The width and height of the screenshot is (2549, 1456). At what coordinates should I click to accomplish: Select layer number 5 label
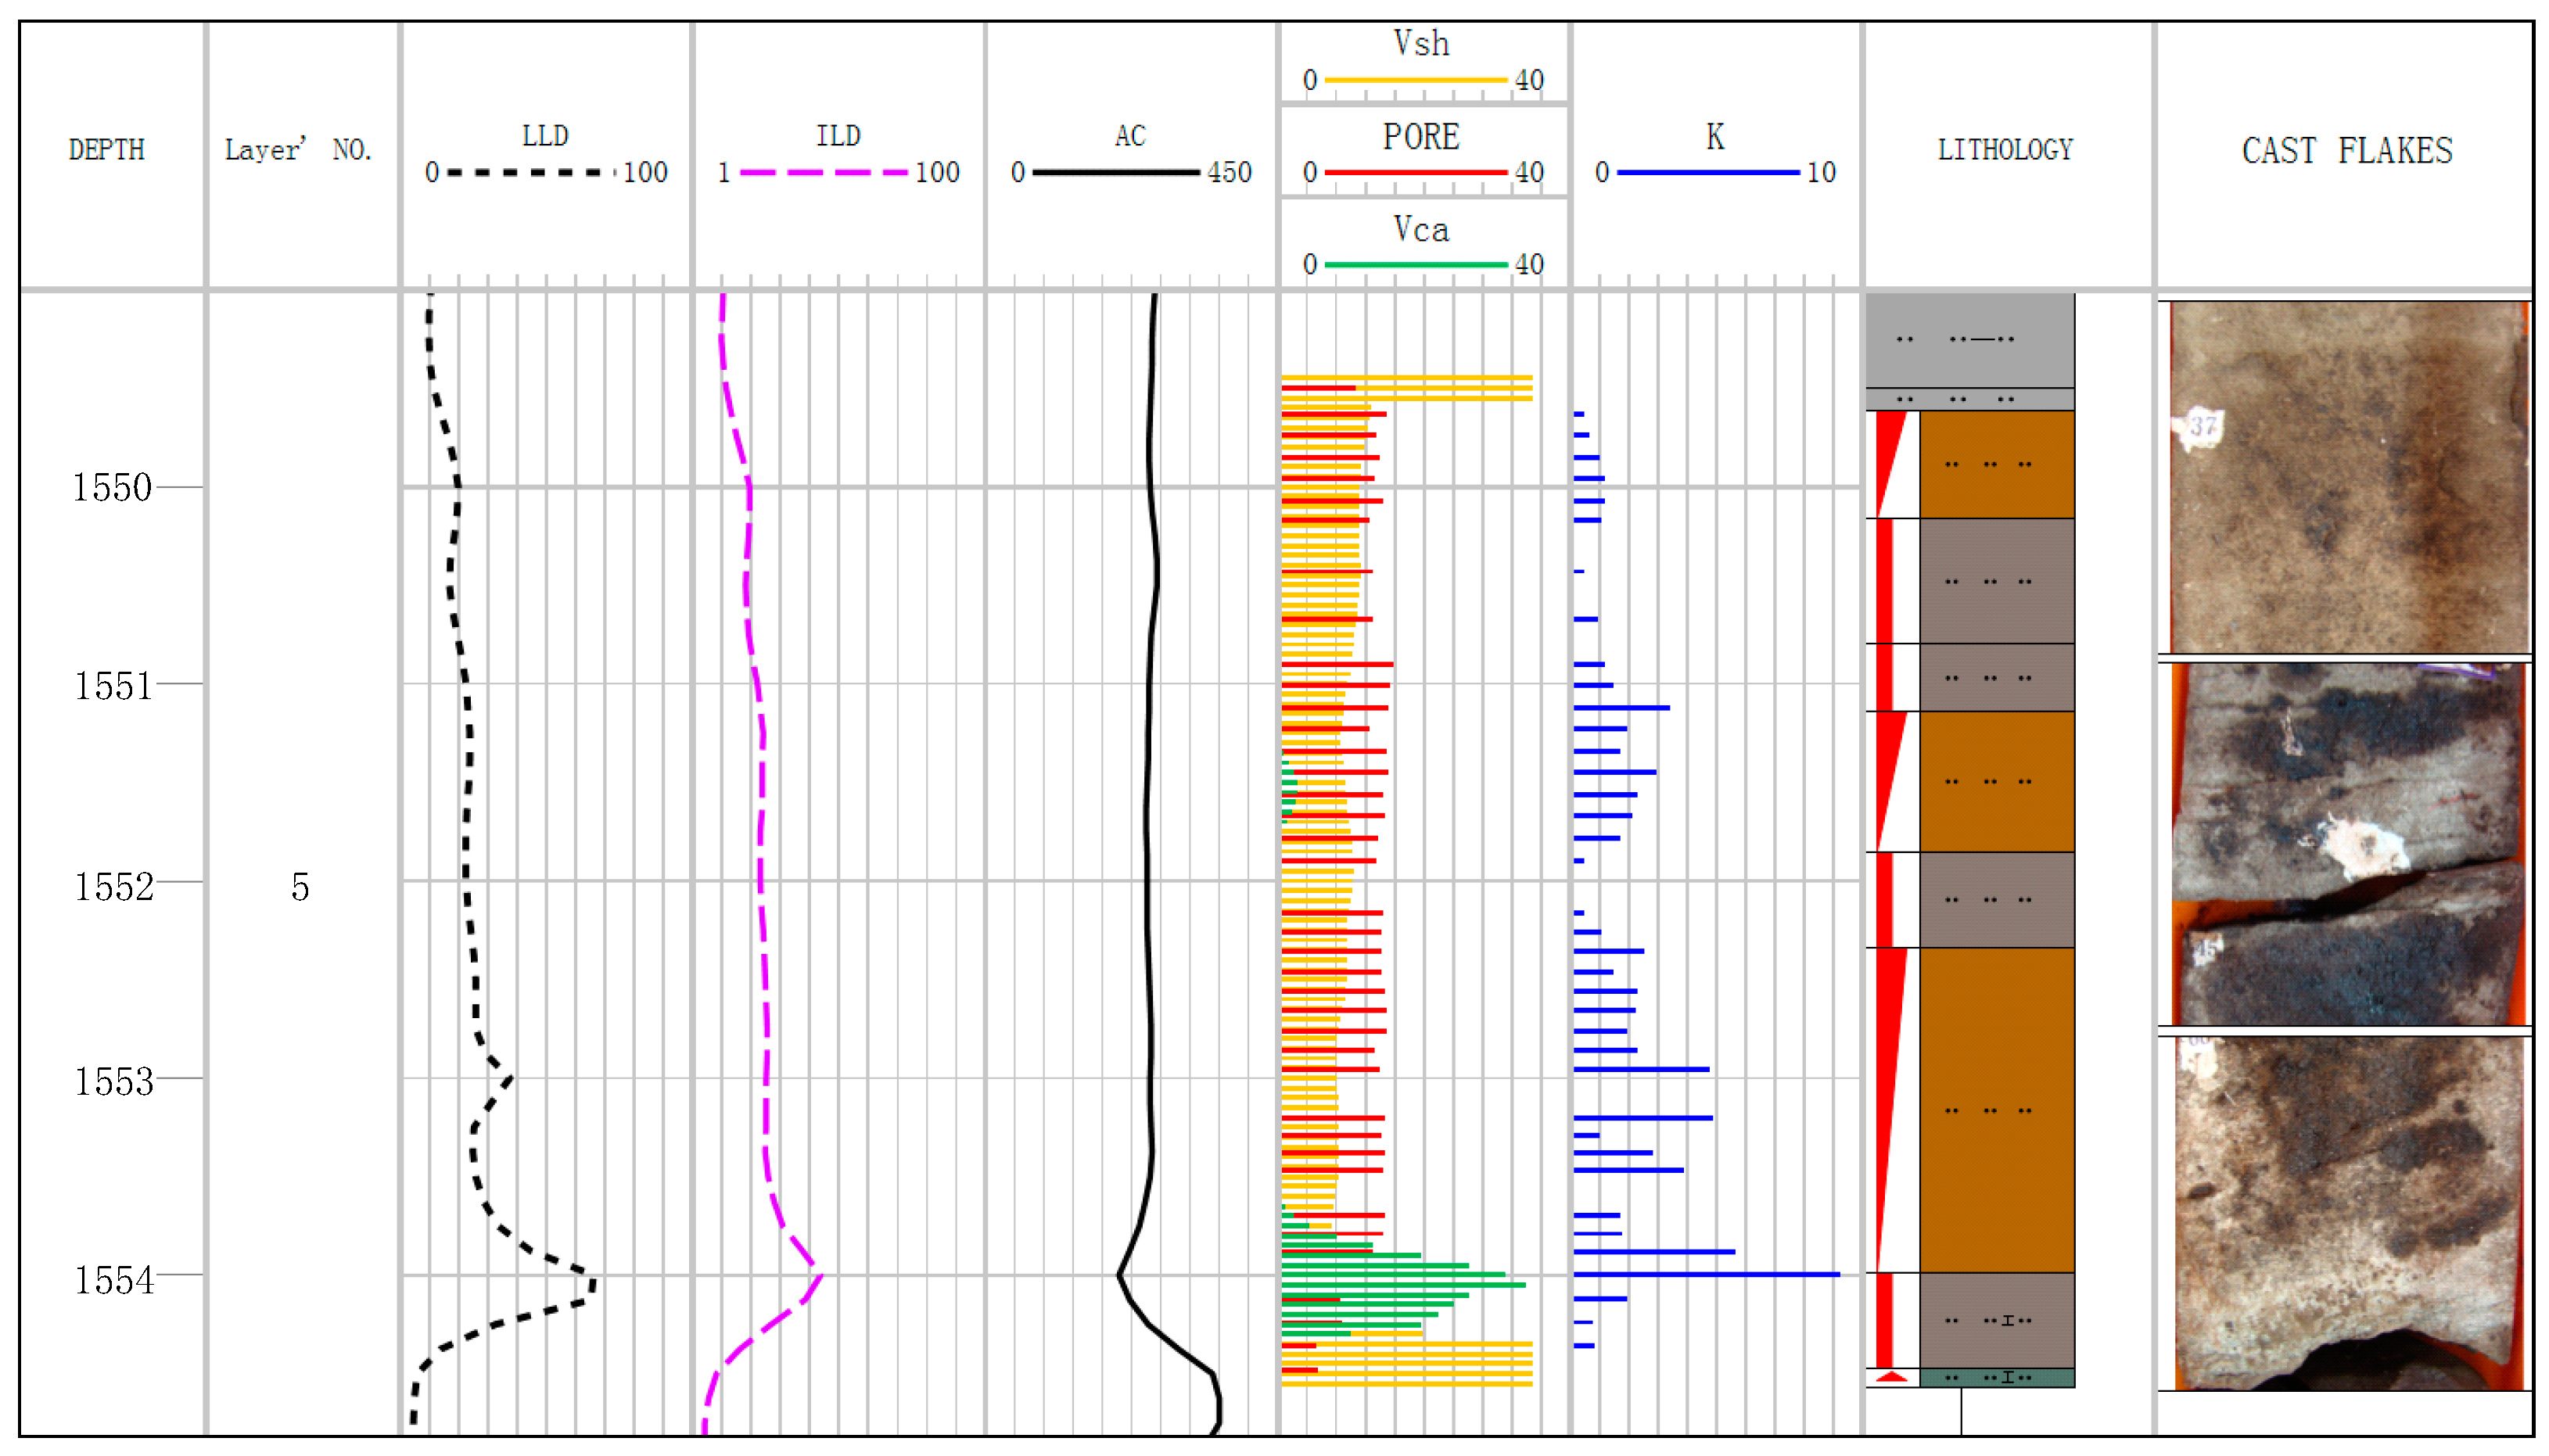point(300,887)
